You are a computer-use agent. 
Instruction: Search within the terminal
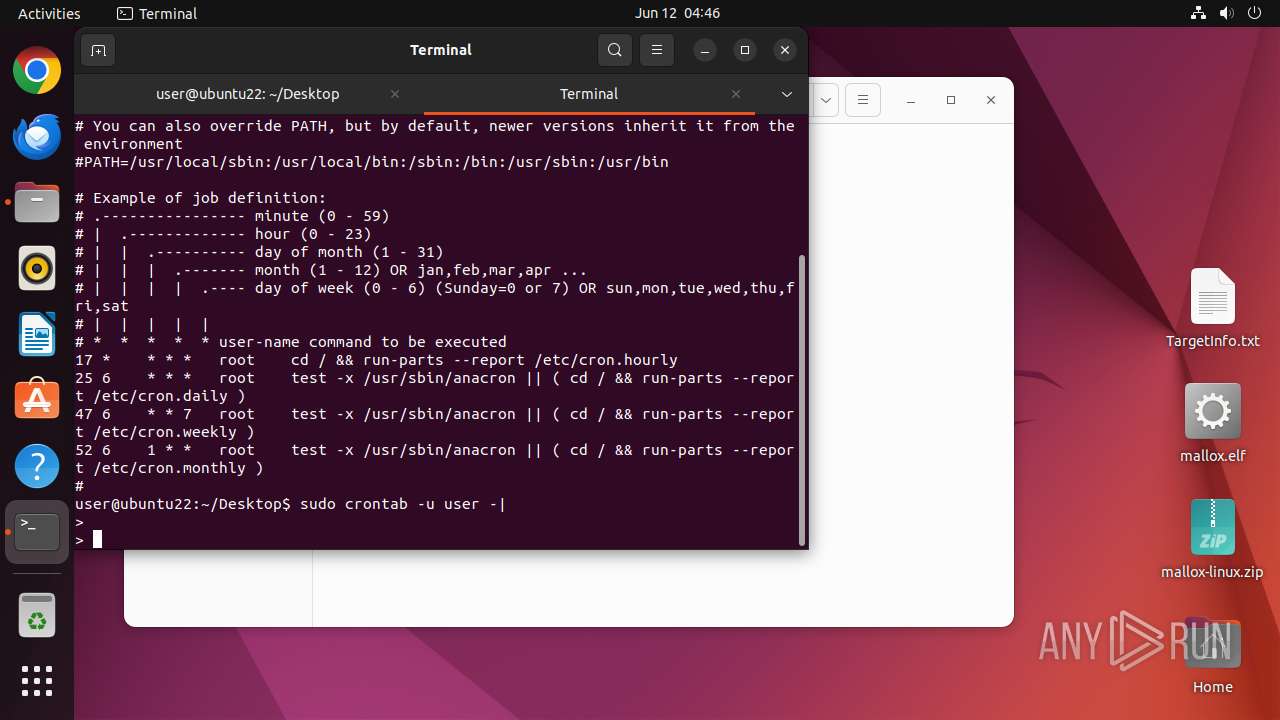tap(615, 50)
